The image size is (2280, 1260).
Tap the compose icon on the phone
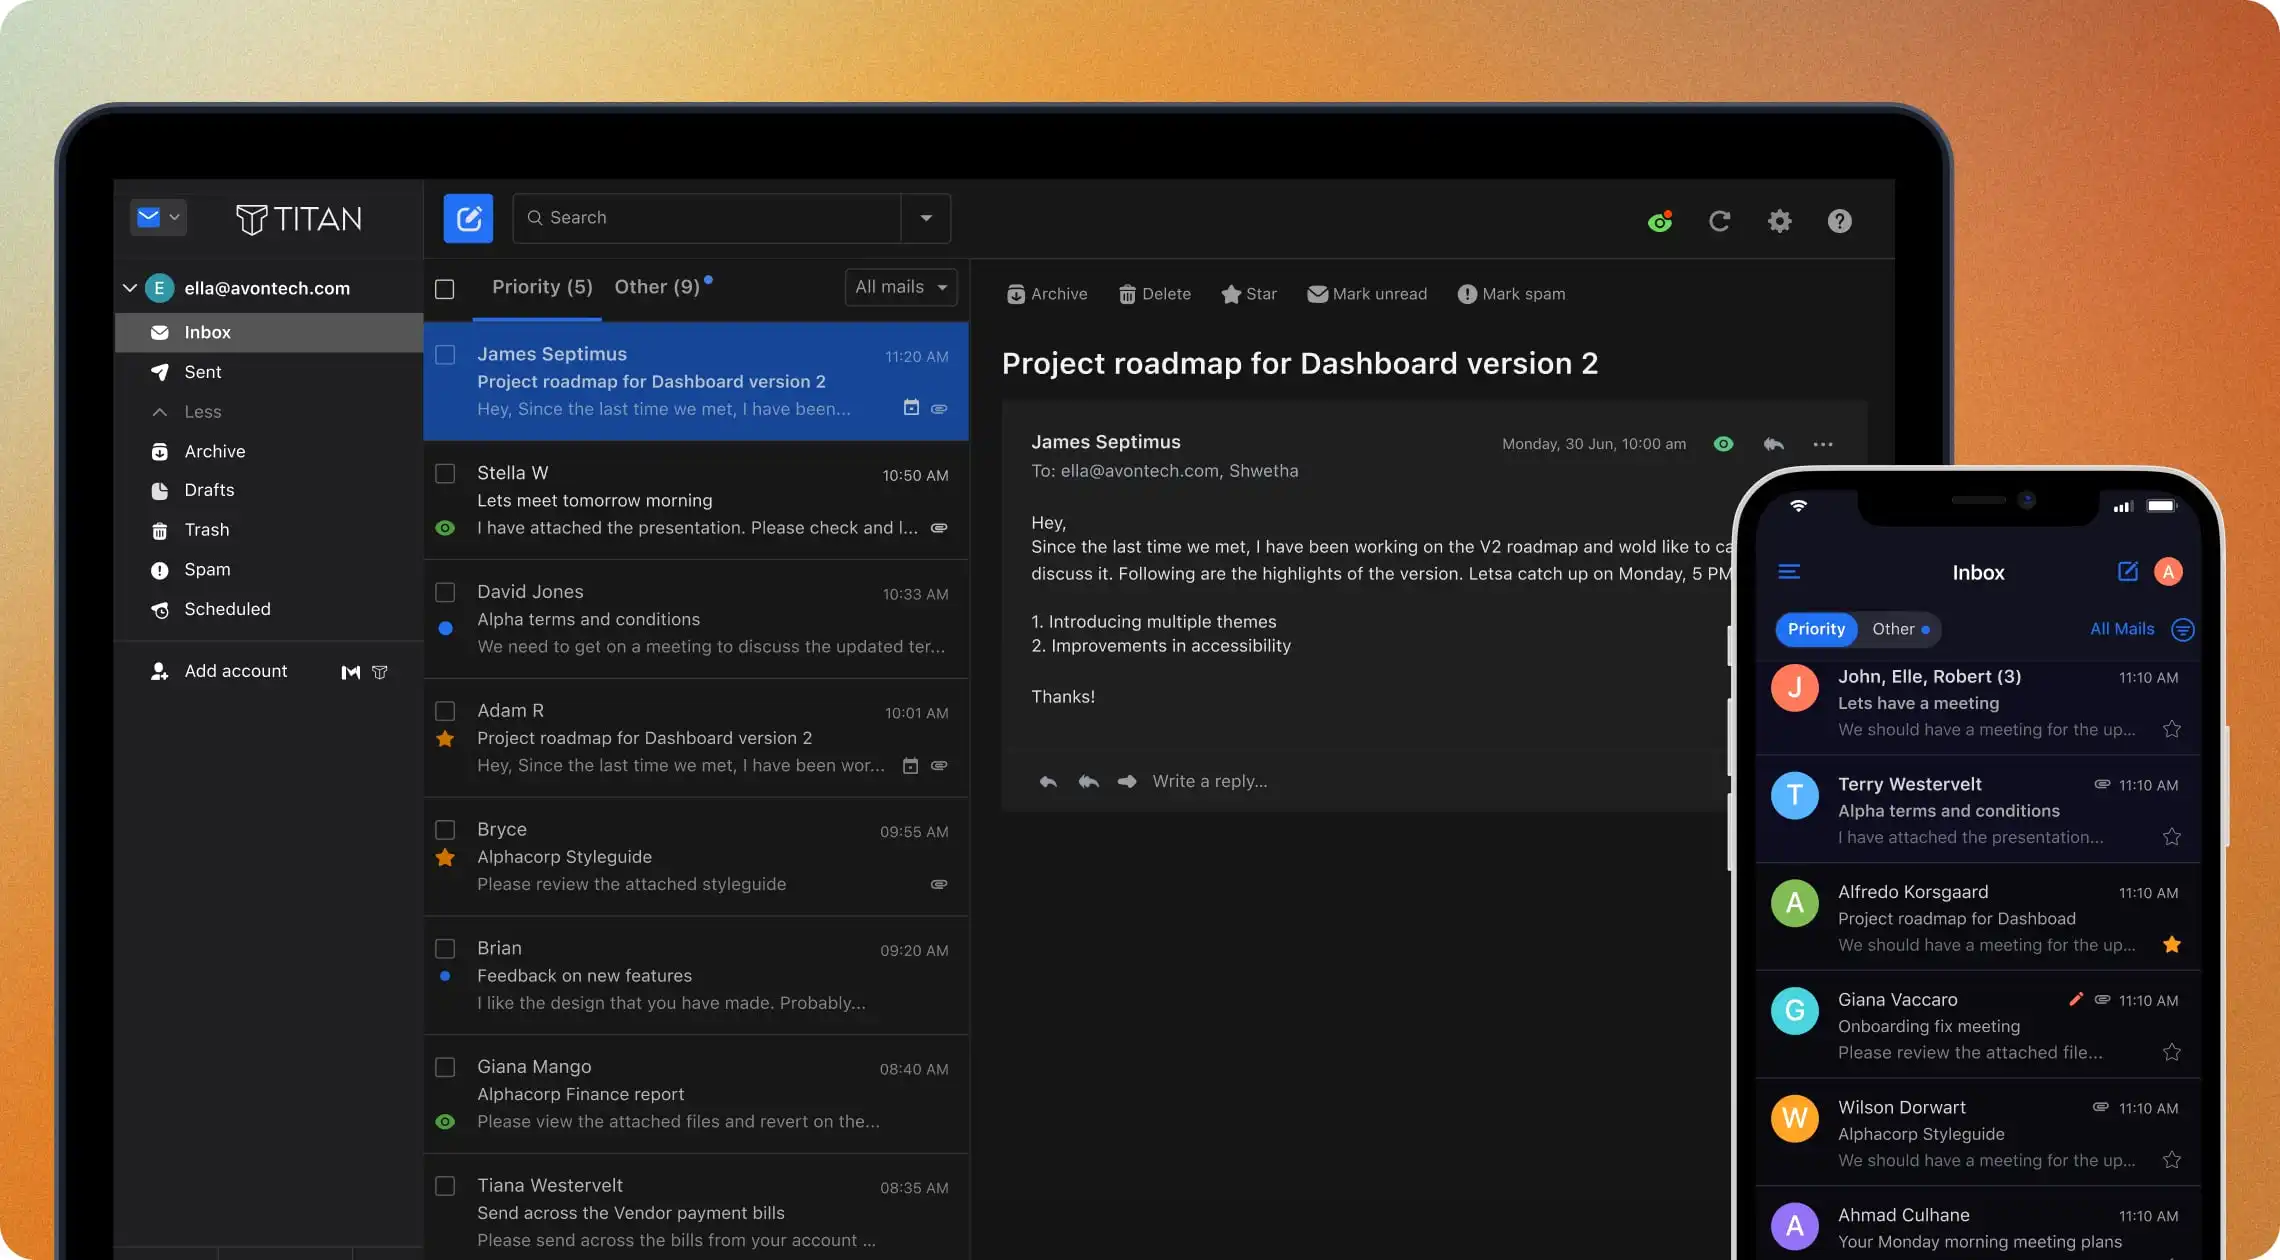2128,571
